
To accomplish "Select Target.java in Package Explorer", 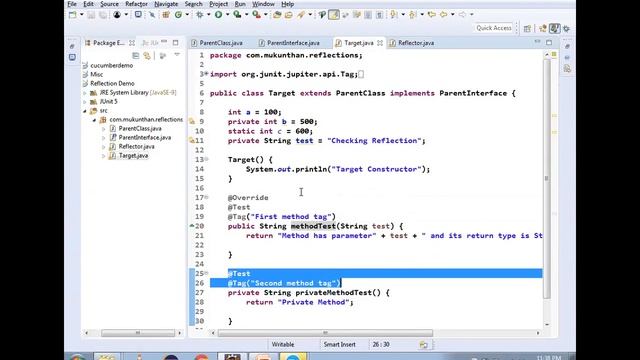I will coord(133,156).
